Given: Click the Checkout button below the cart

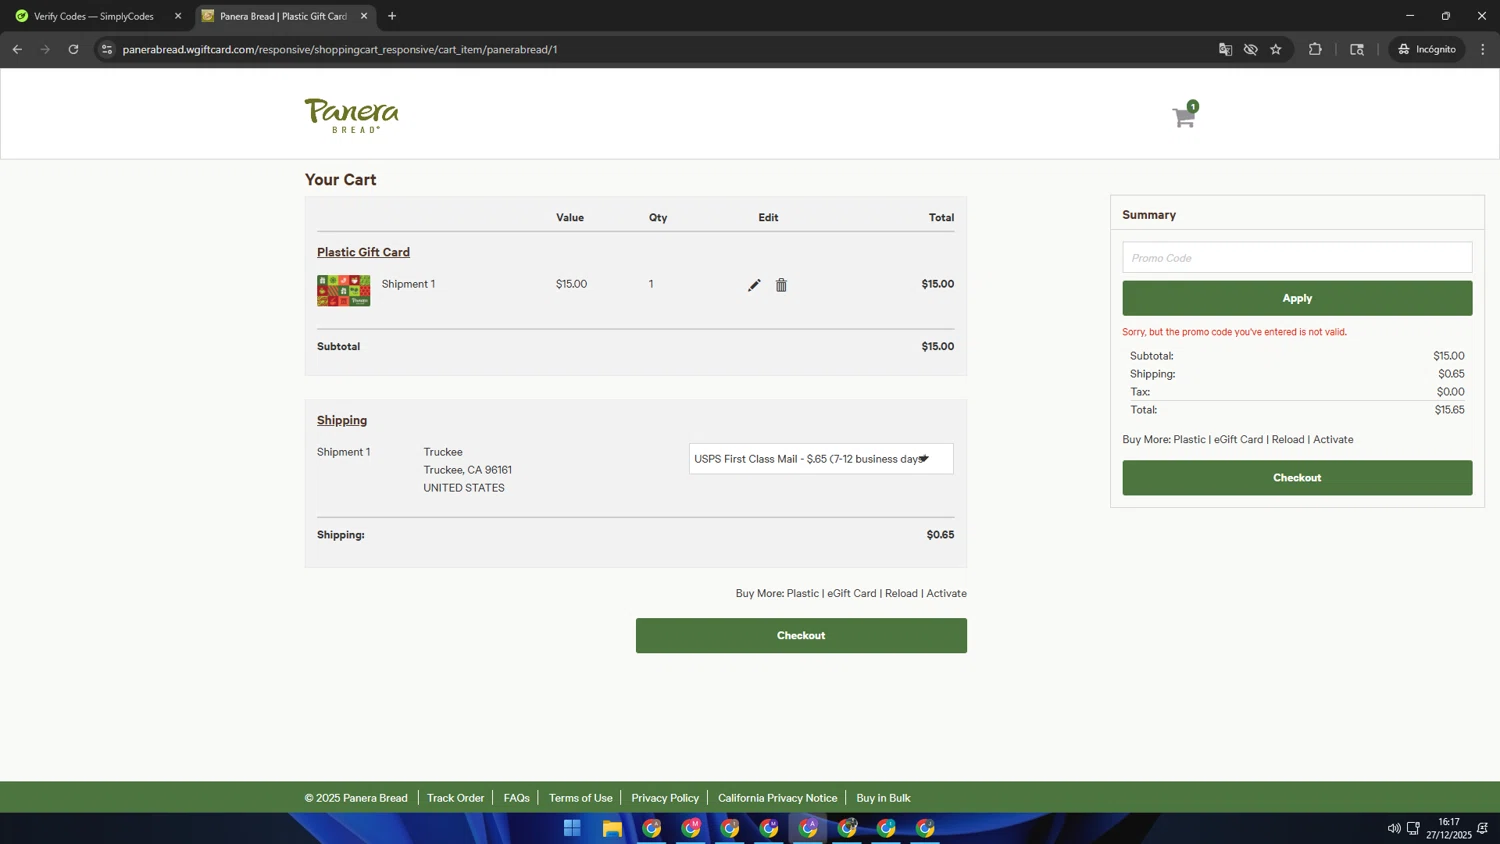Looking at the screenshot, I should point(801,636).
